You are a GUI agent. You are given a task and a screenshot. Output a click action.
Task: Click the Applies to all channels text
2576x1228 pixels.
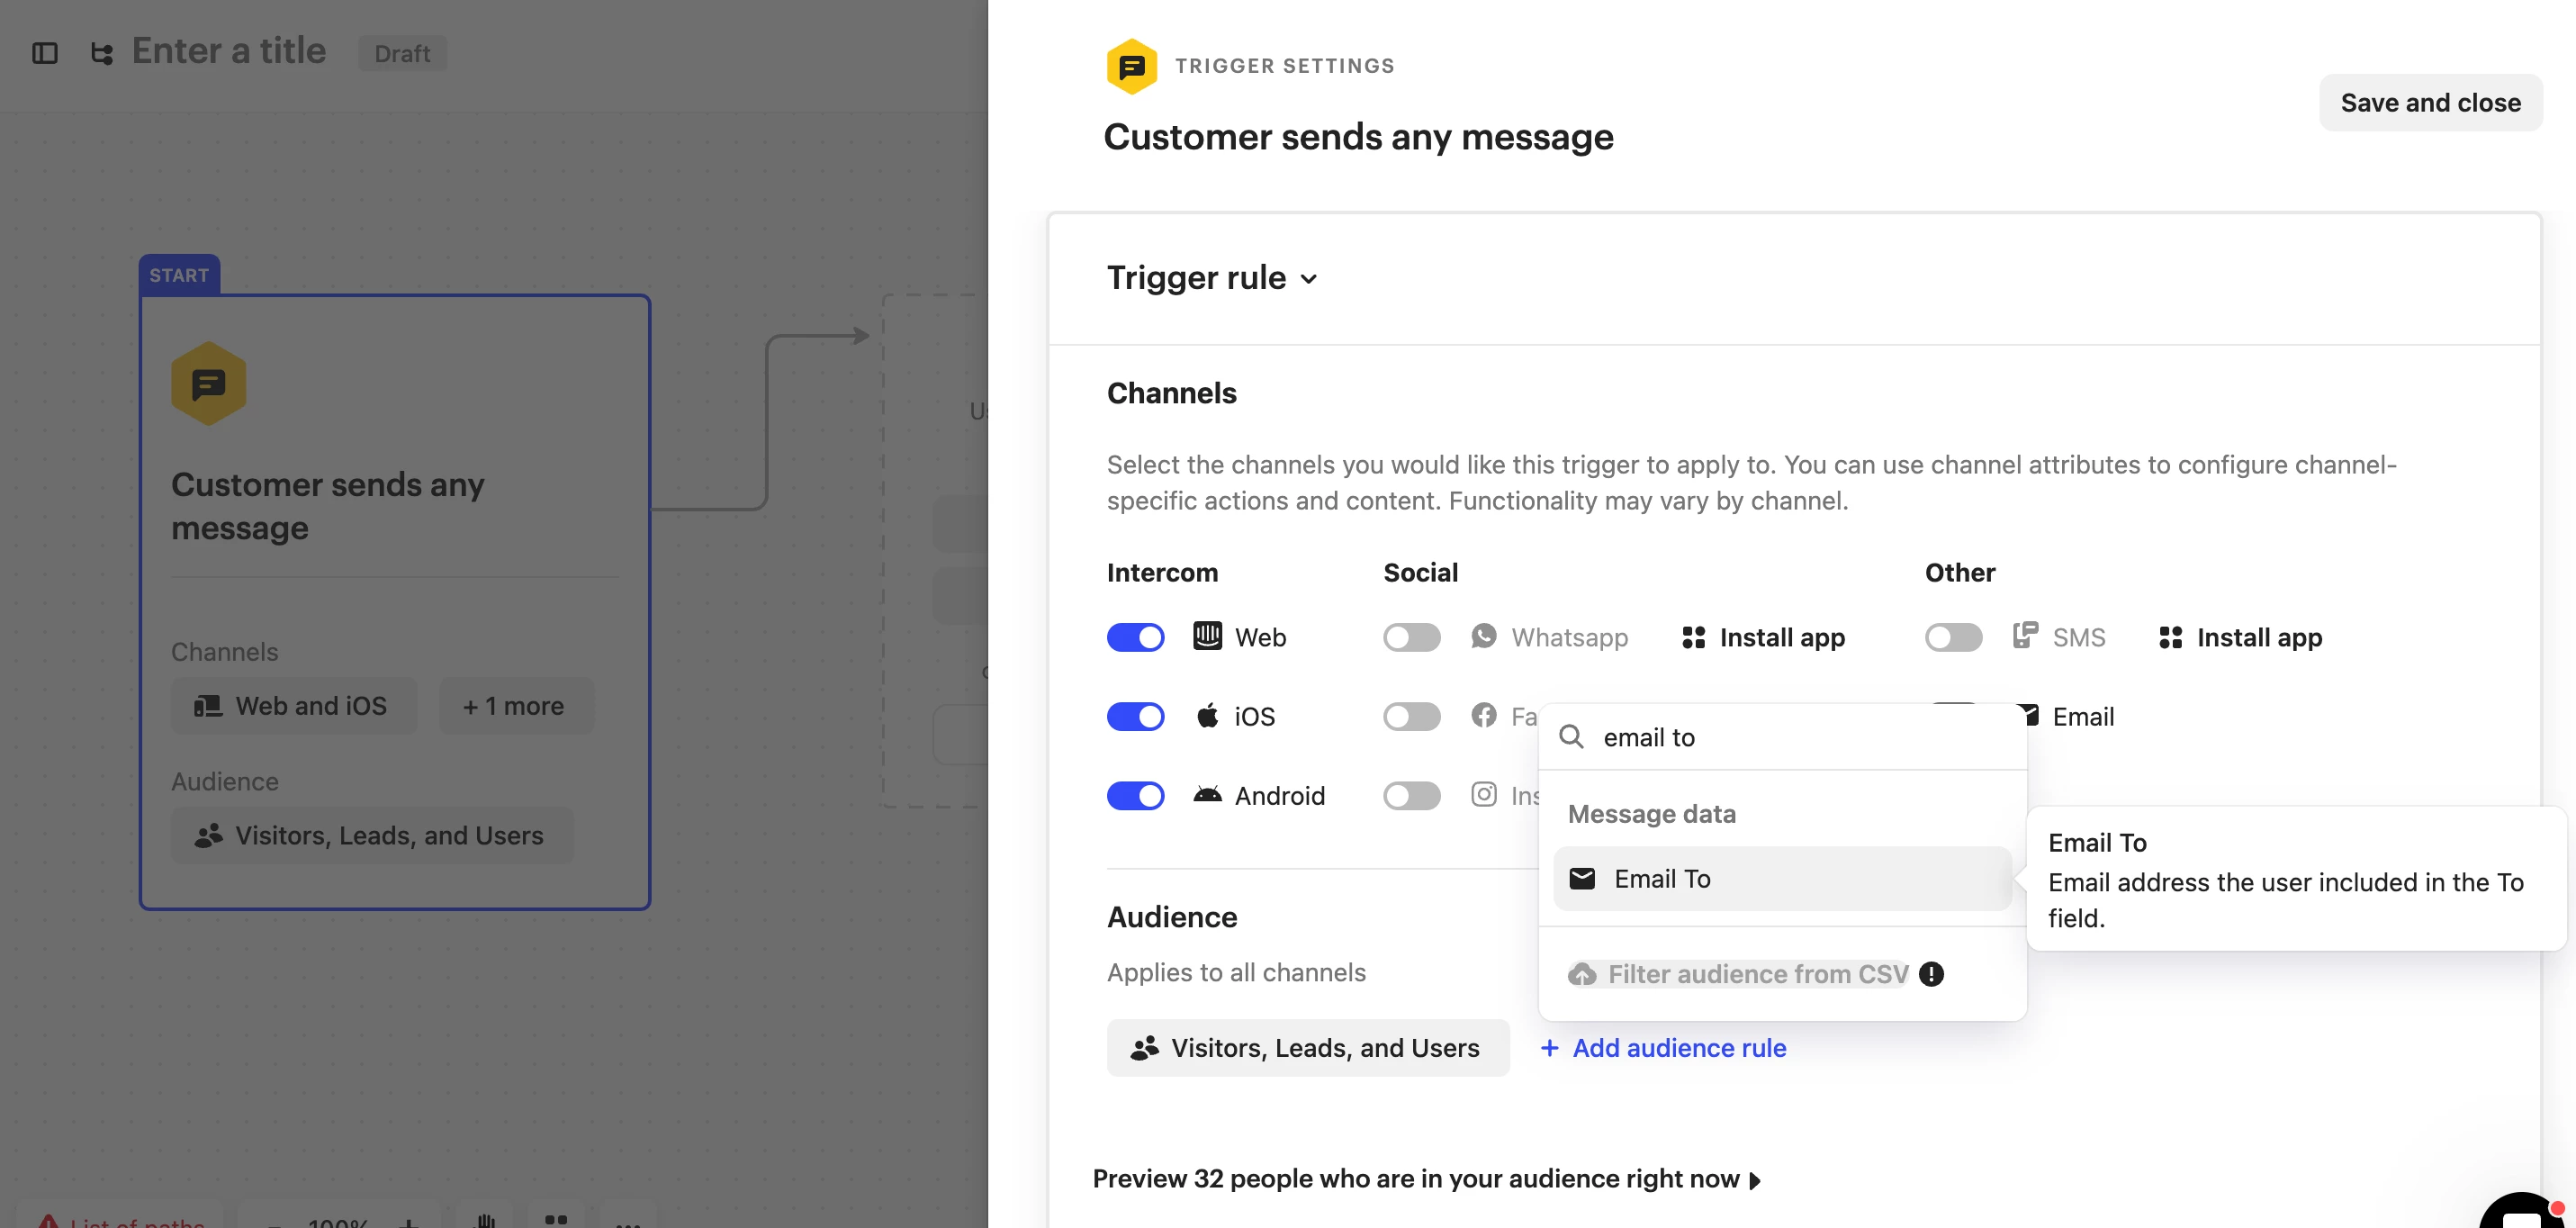point(1236,972)
